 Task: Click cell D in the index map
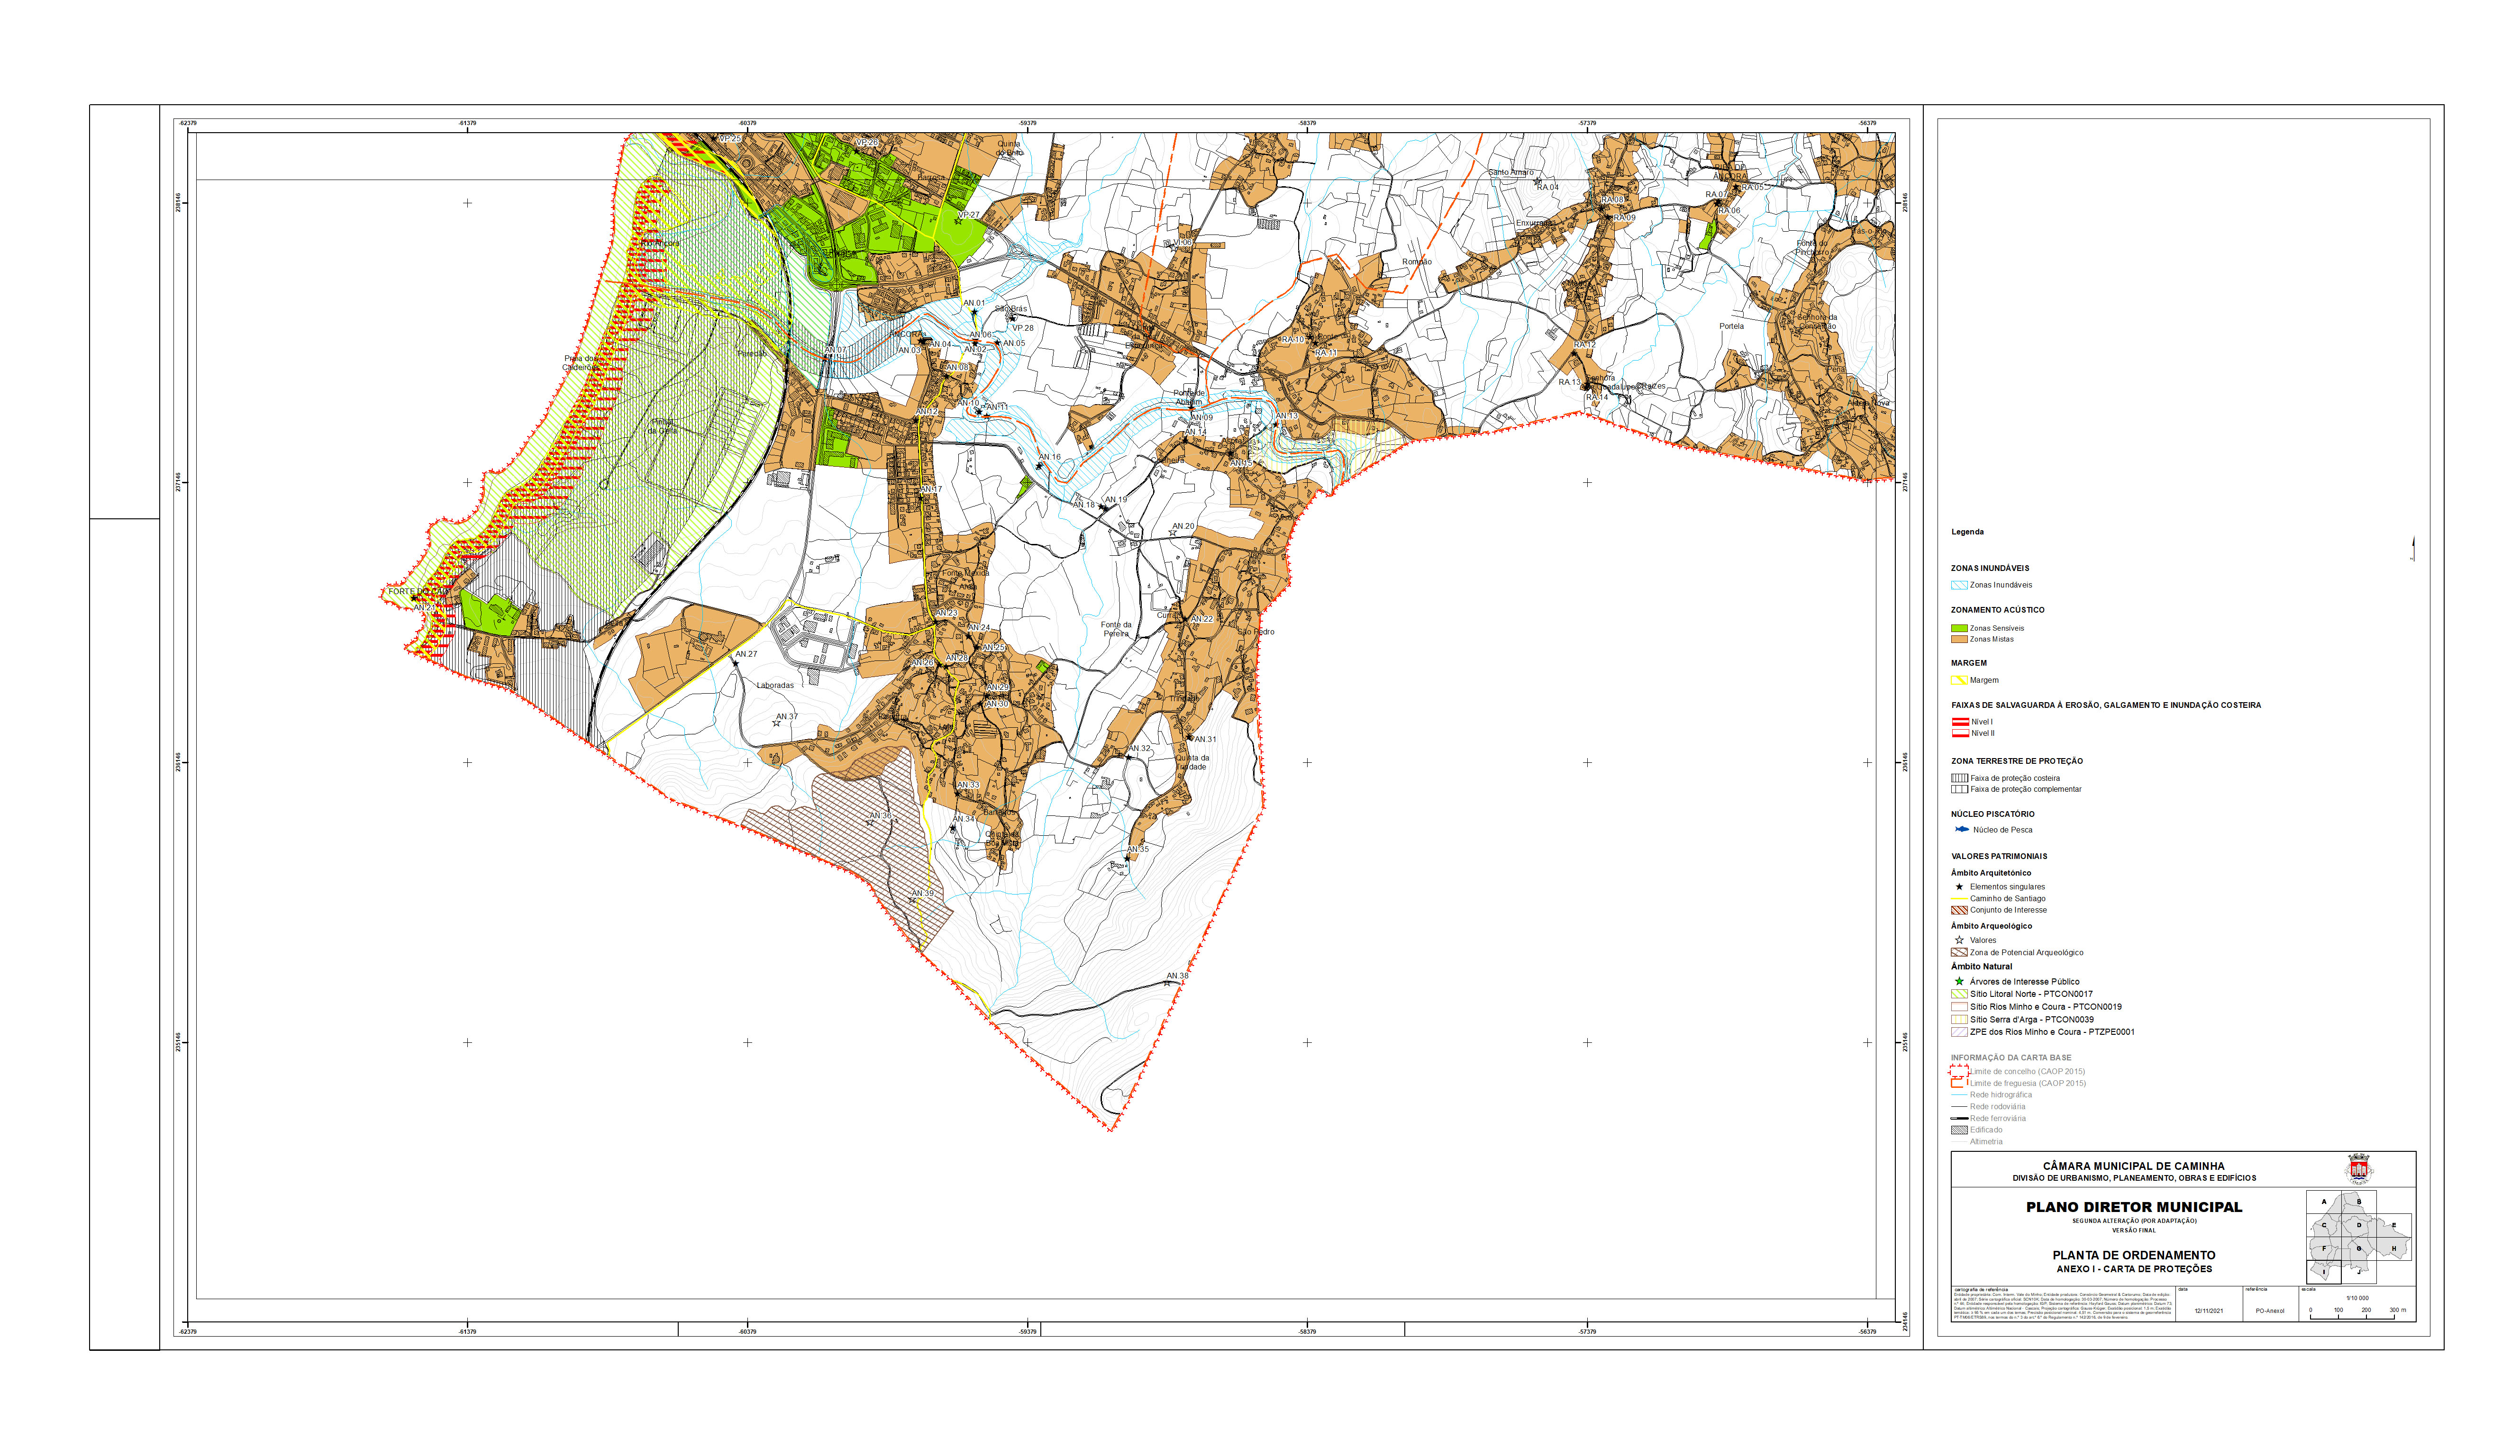point(2359,1225)
